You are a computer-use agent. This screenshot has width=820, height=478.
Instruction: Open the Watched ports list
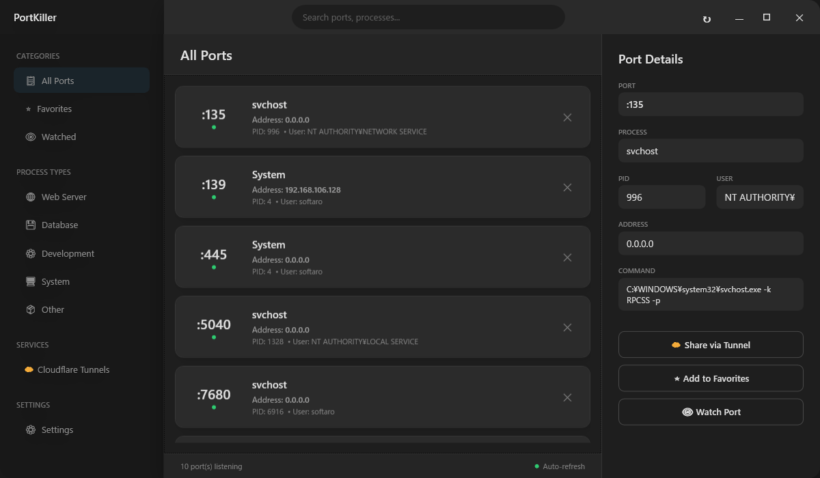58,137
